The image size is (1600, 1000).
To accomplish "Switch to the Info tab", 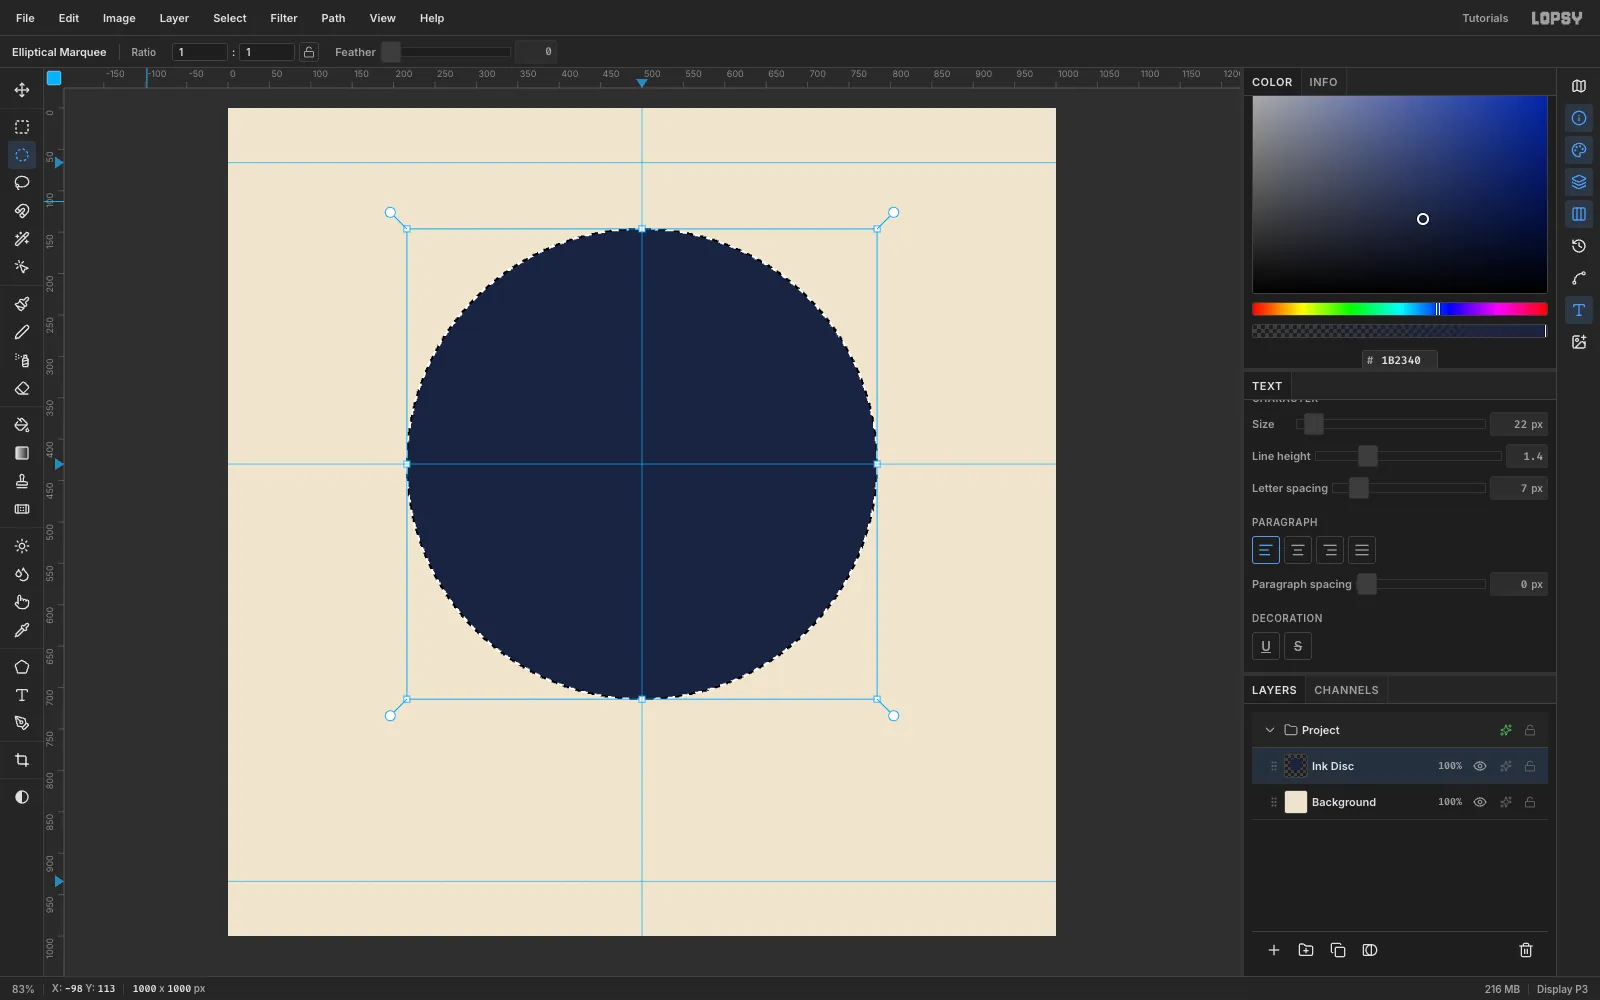I will click(x=1323, y=82).
